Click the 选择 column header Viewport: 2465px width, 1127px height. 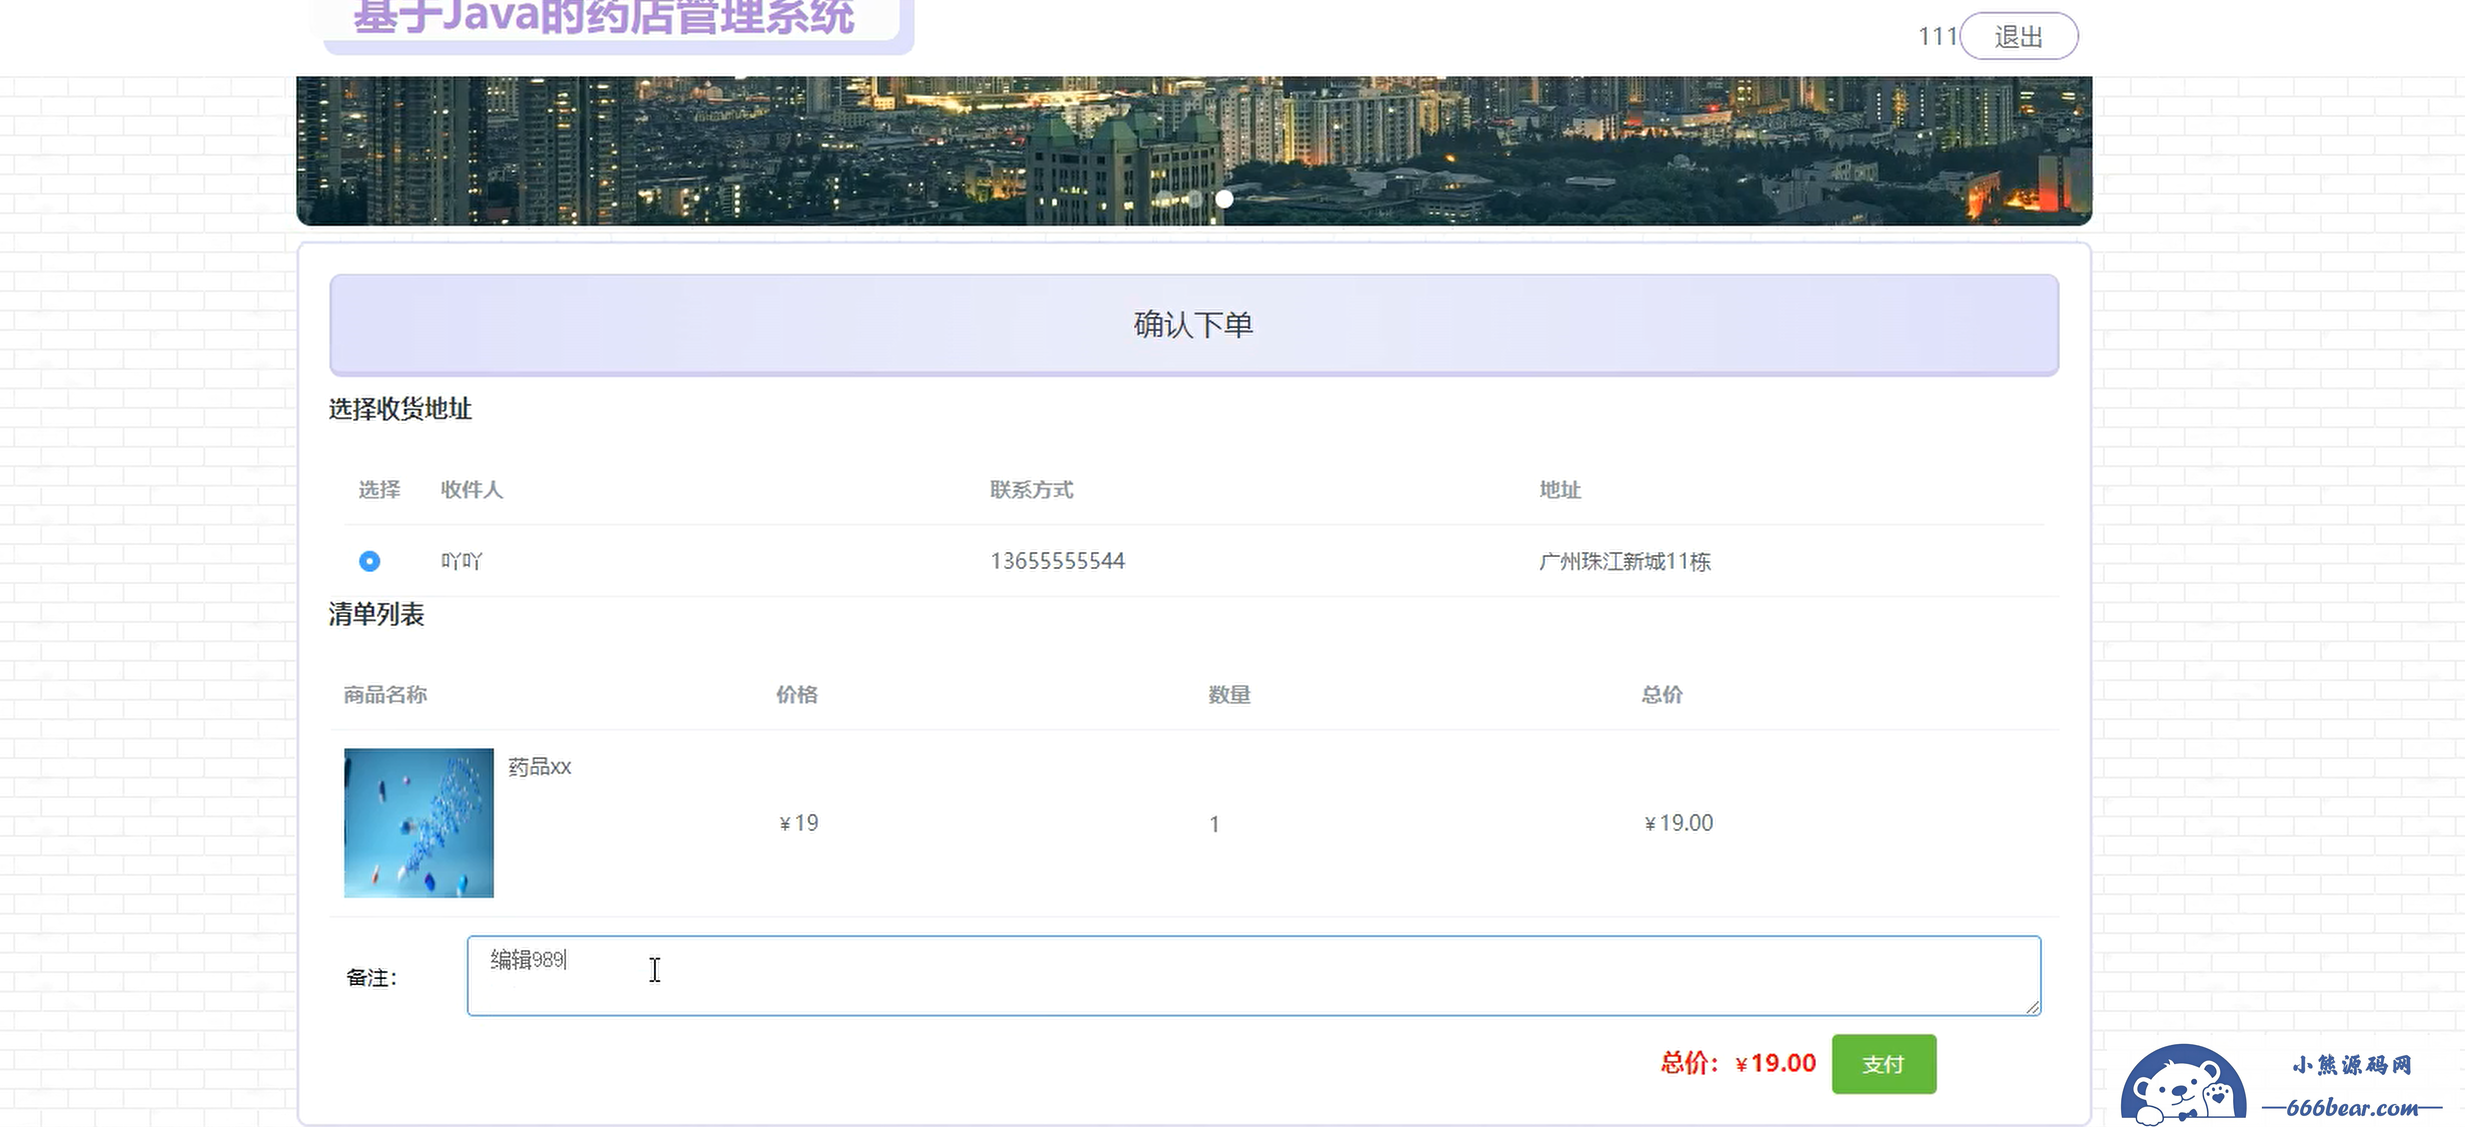click(379, 490)
